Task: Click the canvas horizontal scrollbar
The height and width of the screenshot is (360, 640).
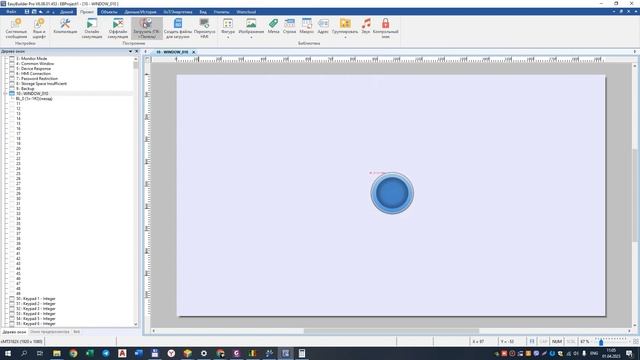Action: (x=391, y=331)
